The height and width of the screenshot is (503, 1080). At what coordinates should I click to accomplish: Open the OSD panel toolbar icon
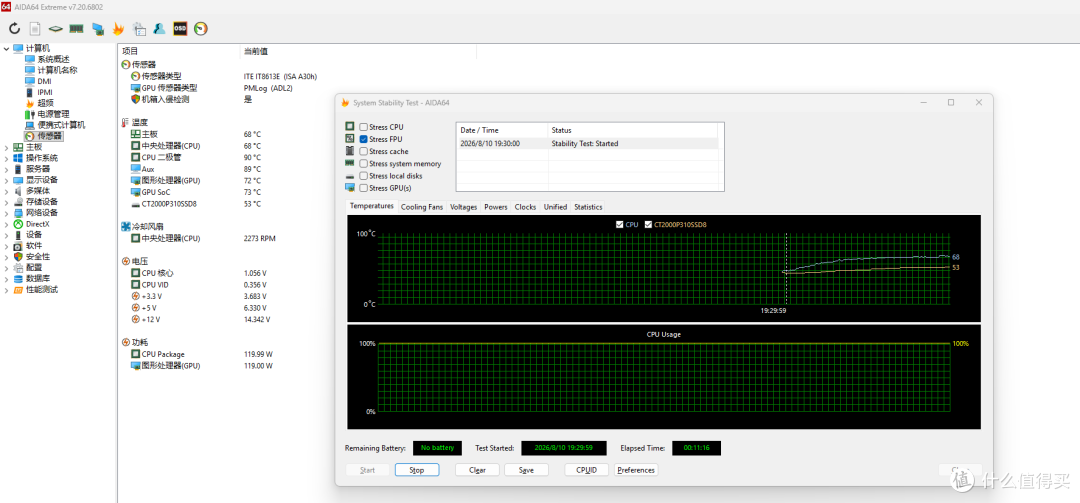[180, 29]
